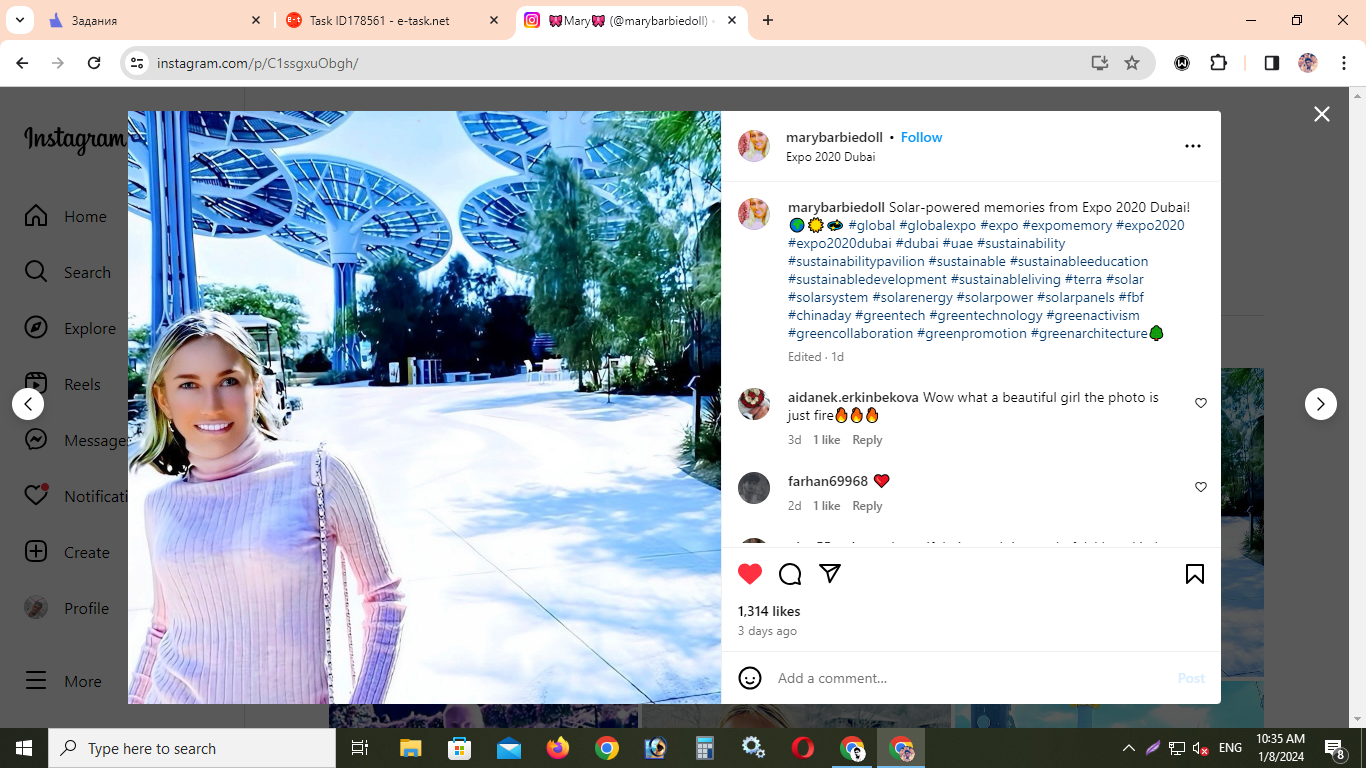
Task: Click the address bar URL
Action: tap(258, 63)
